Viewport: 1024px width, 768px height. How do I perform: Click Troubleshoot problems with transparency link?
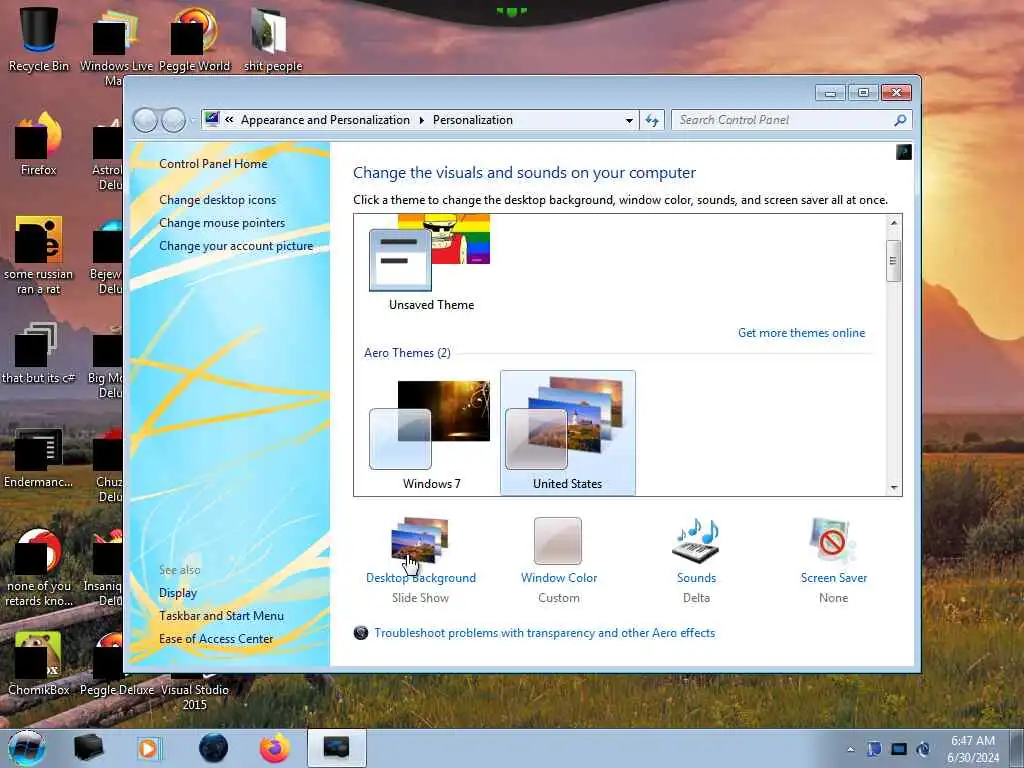click(545, 633)
